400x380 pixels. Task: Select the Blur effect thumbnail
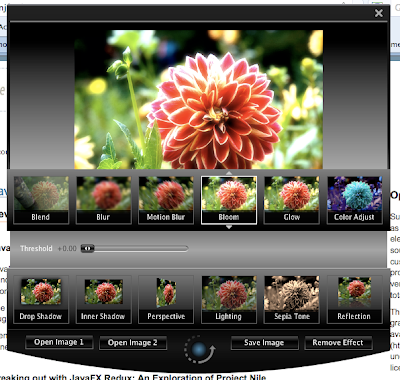tap(104, 200)
